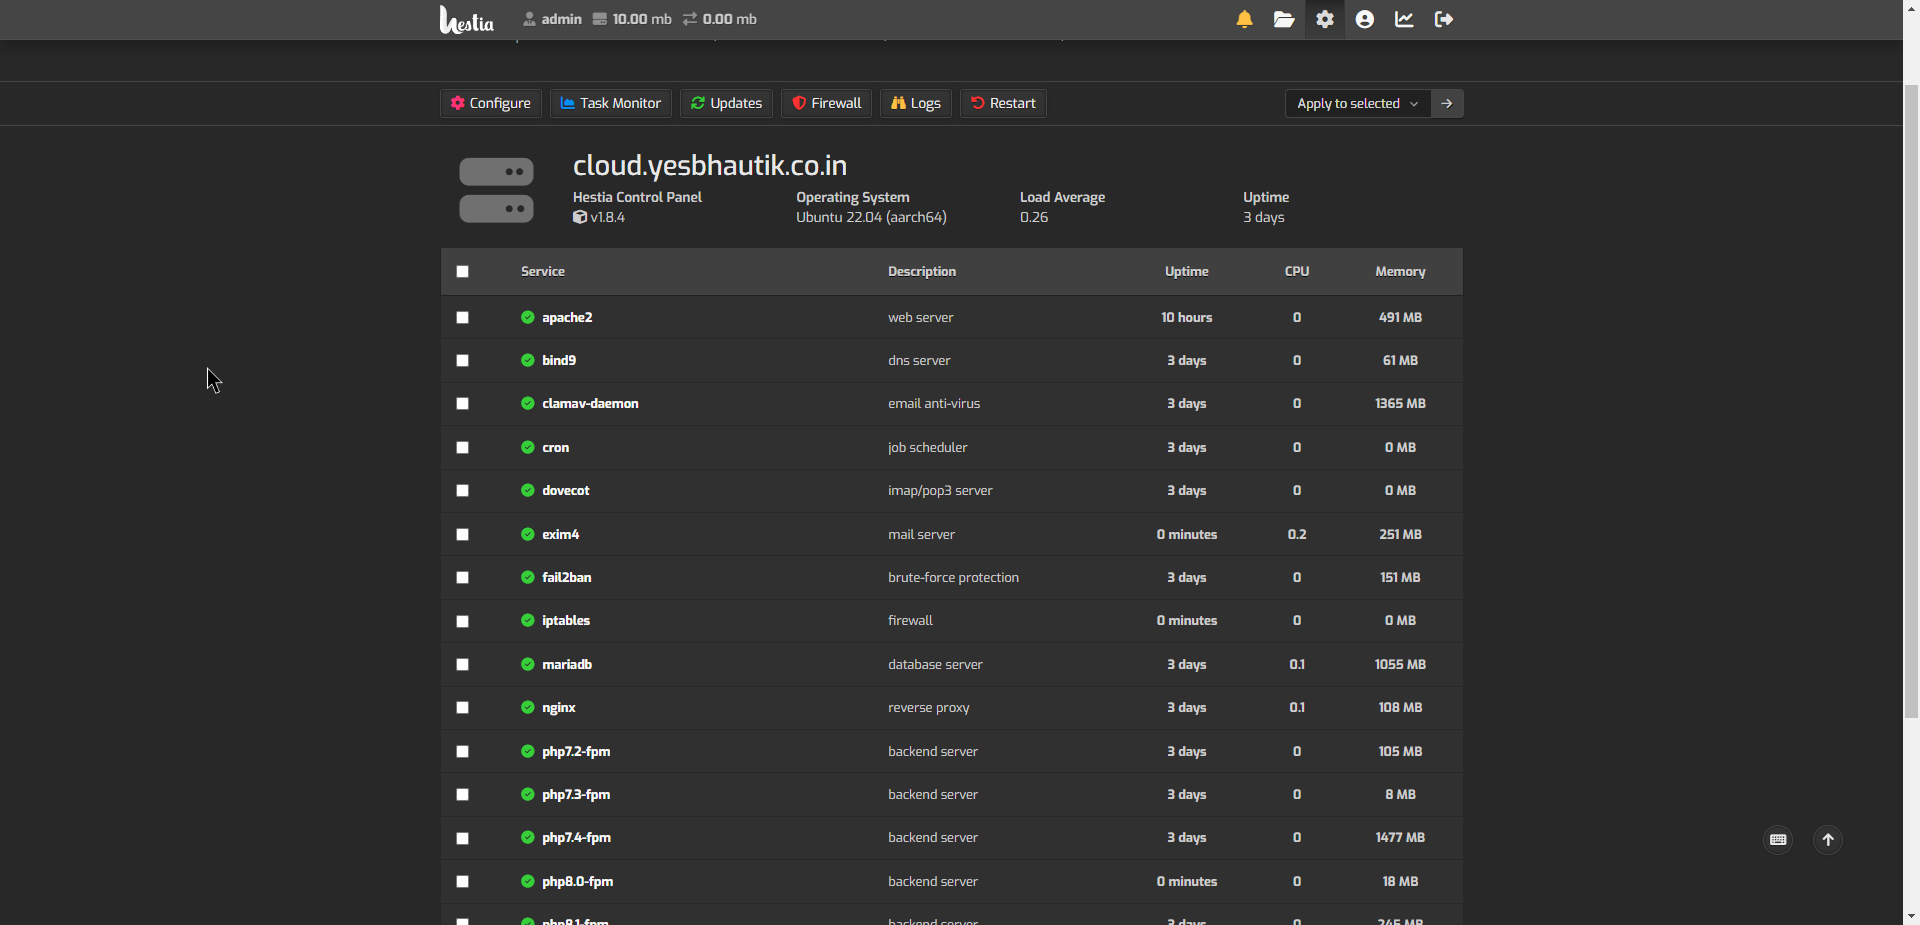Check the iptables service checkbox

pyautogui.click(x=462, y=621)
